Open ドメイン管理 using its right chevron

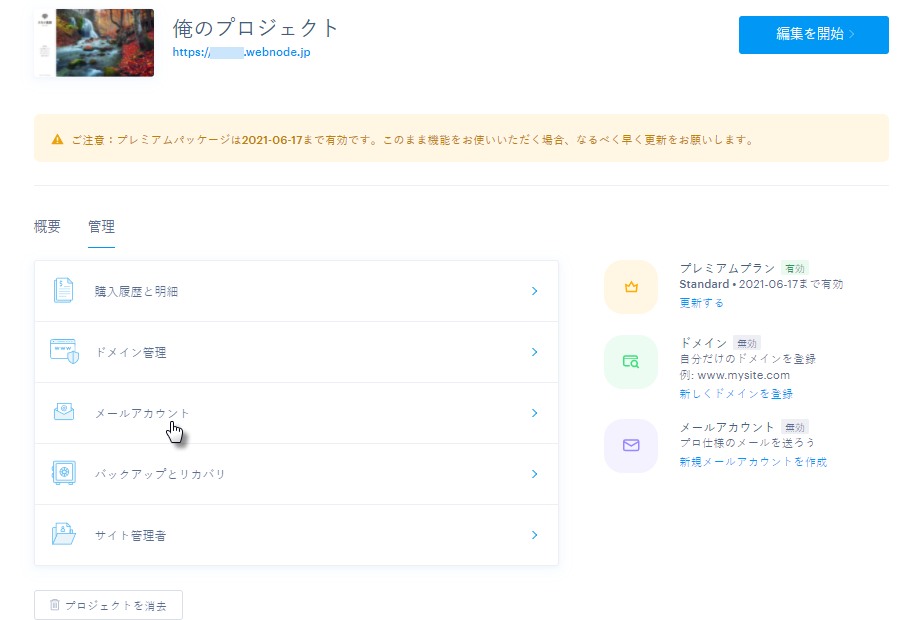click(x=535, y=352)
